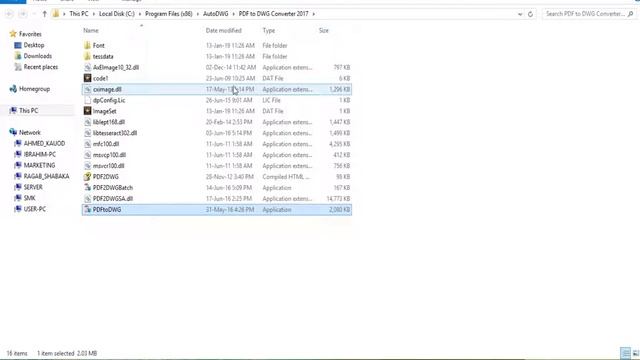Select the msvcp100.dll file name
Image resolution: width=640 pixels, height=360 pixels.
(109, 155)
